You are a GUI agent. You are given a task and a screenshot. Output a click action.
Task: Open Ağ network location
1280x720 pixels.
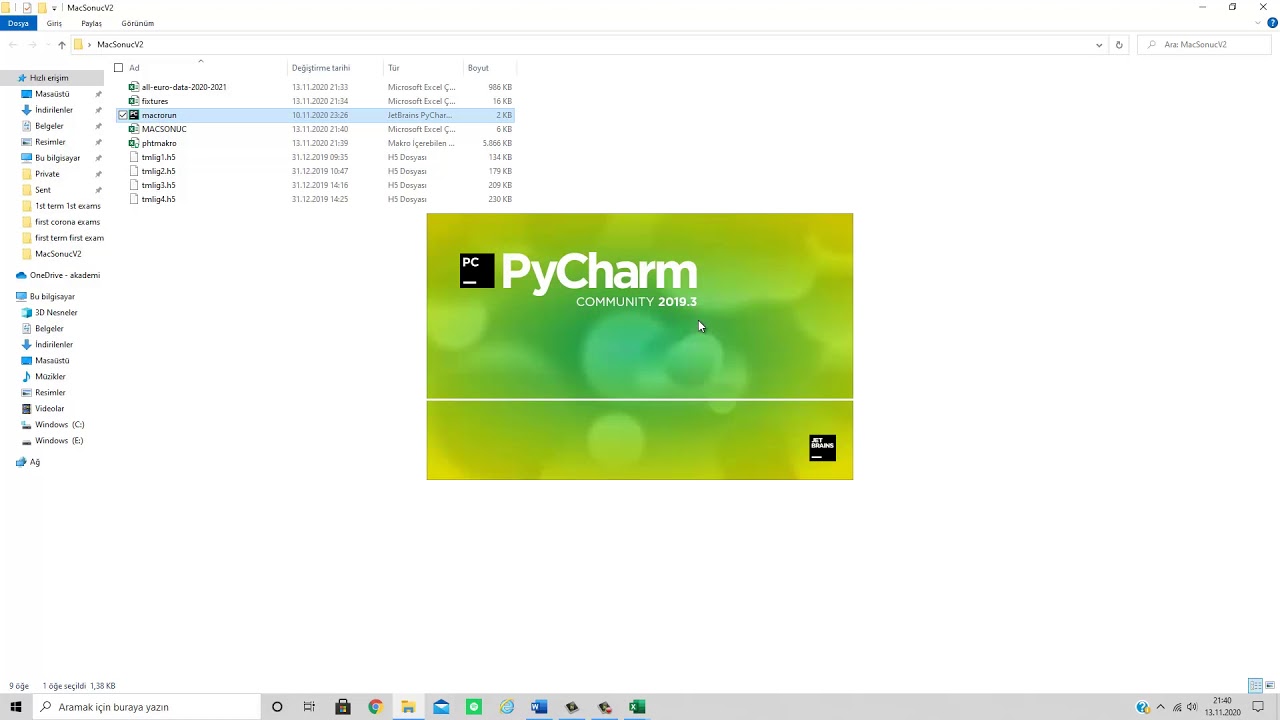34,462
